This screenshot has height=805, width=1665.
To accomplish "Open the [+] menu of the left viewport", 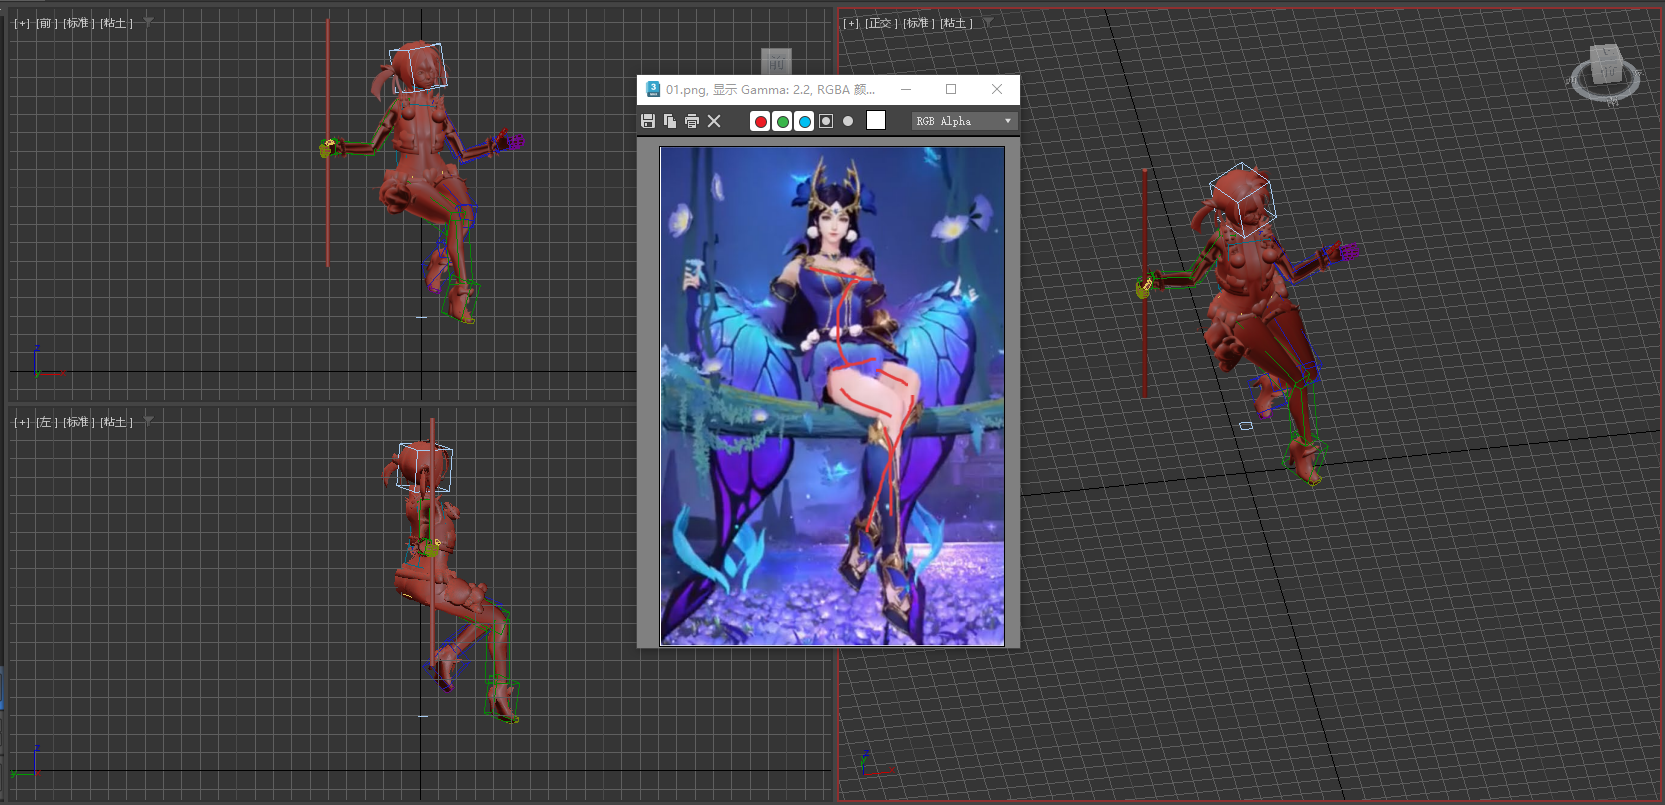I will tap(22, 422).
